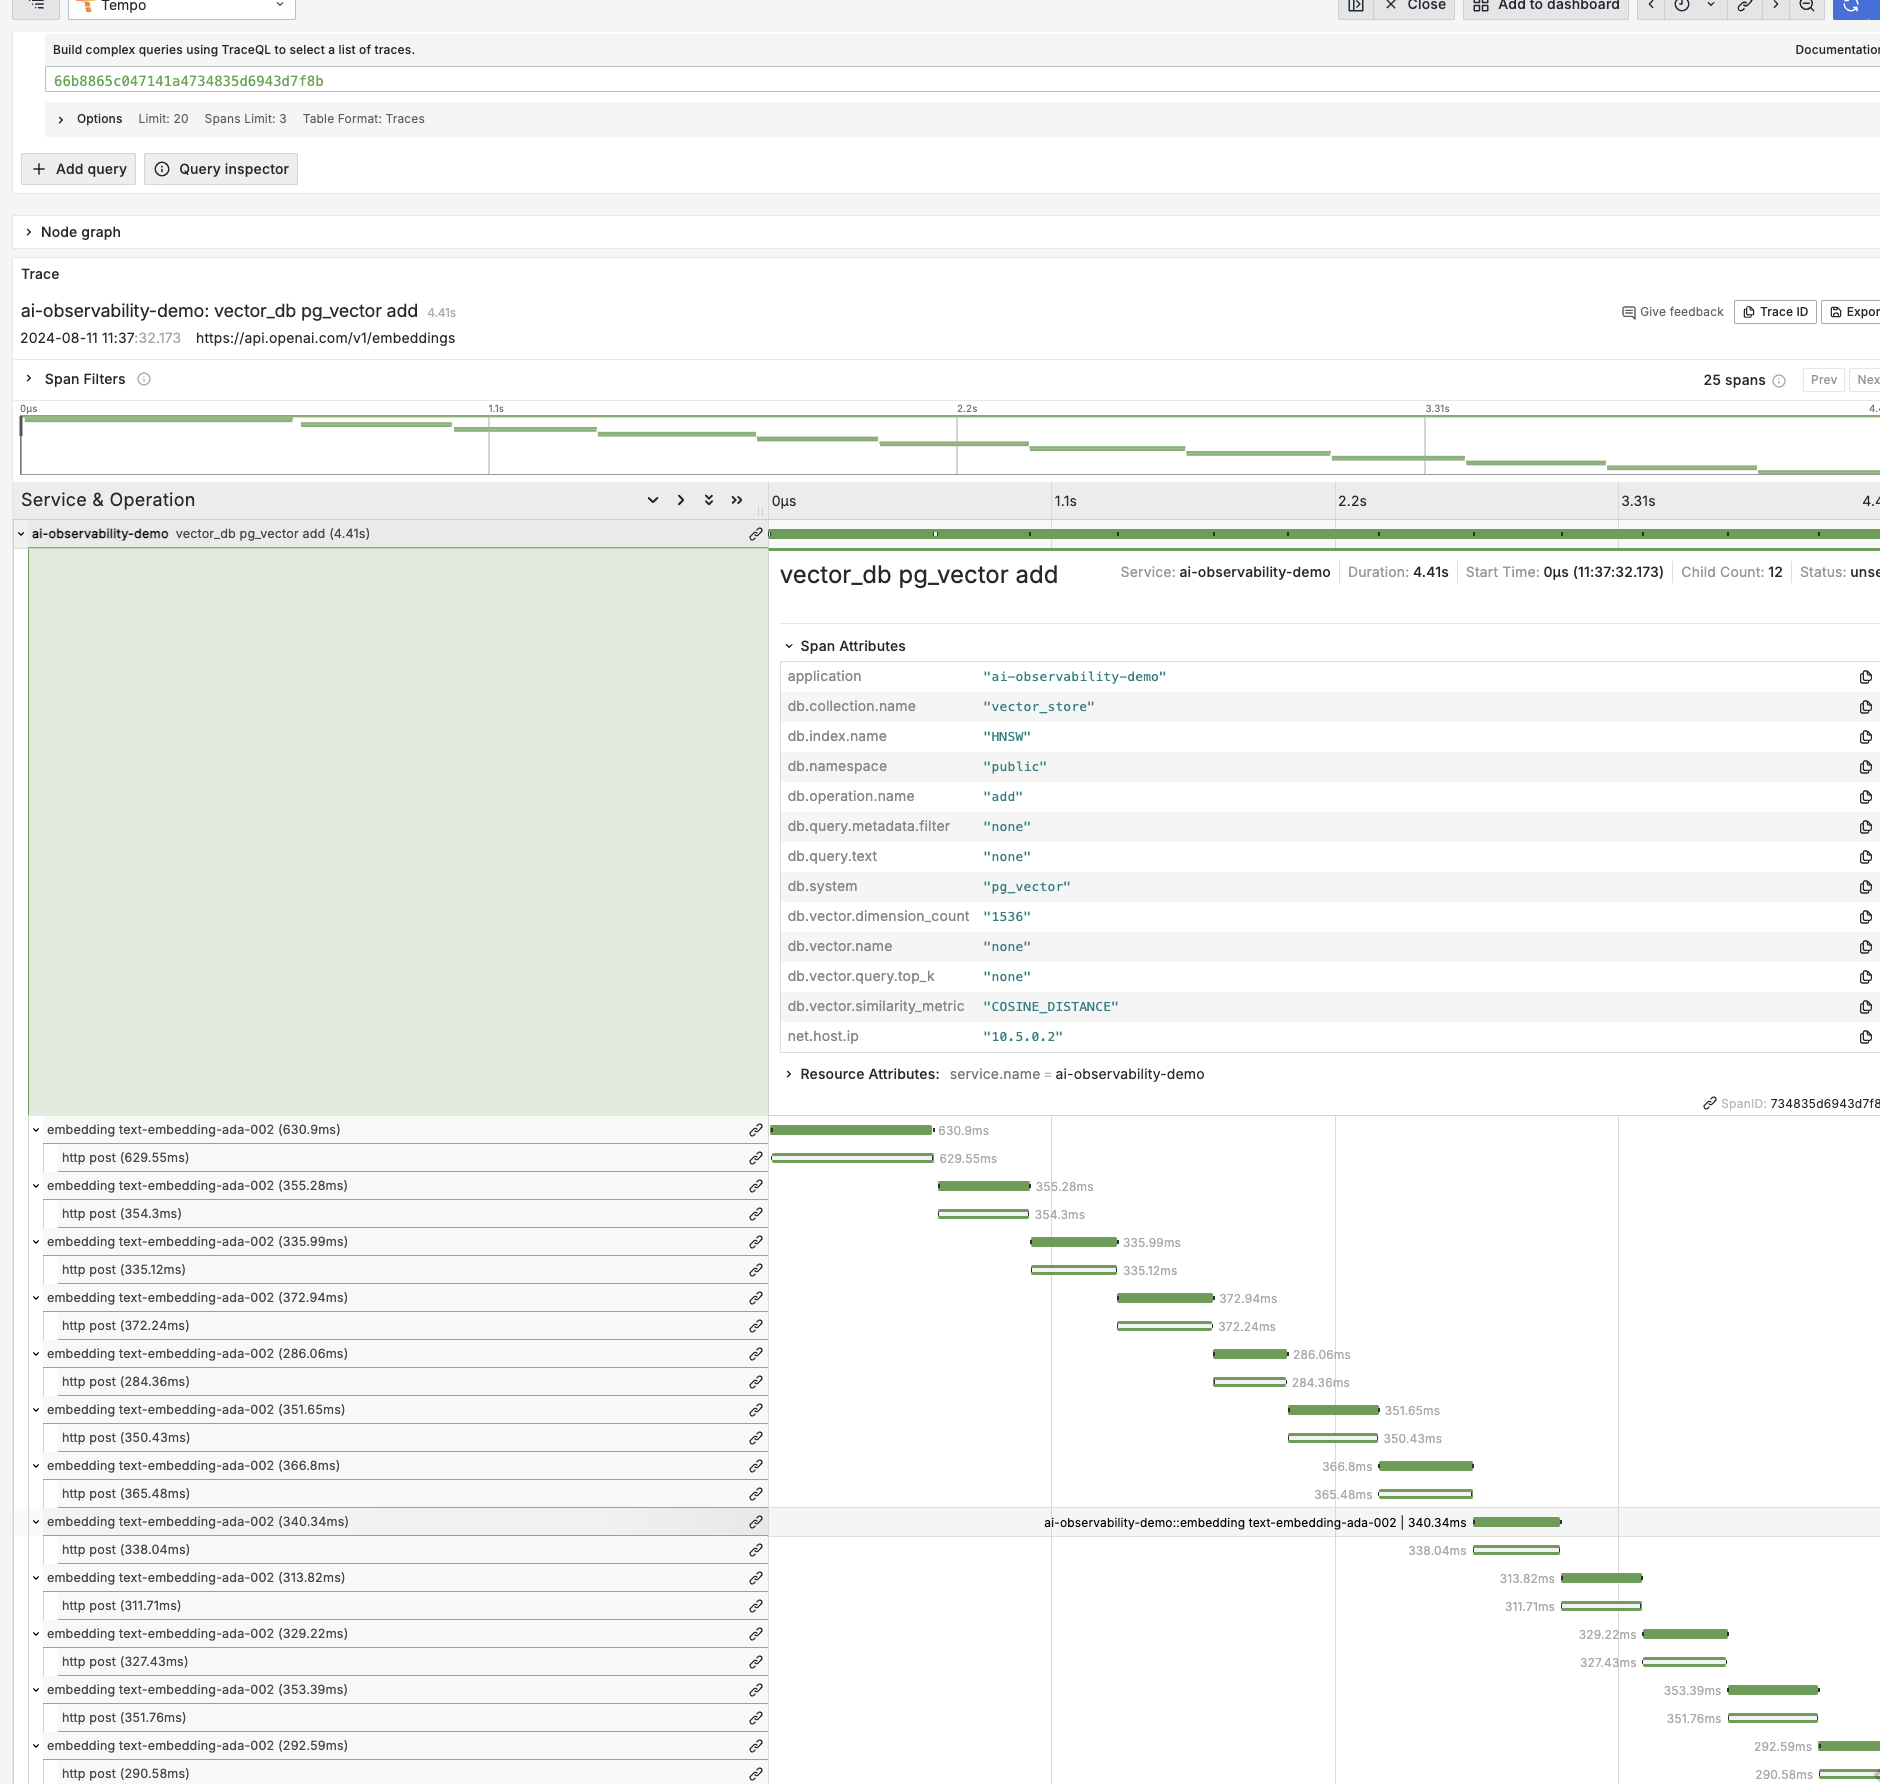Open the Tempo data source dropdown
This screenshot has width=1880, height=1784.
point(182,6)
